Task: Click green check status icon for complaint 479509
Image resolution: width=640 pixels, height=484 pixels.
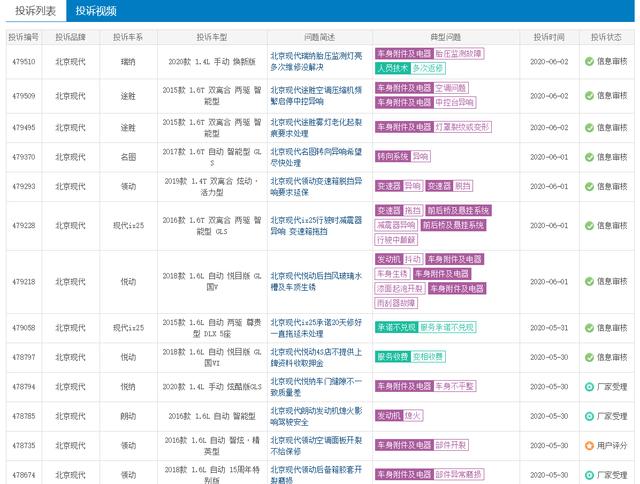Action: tap(589, 96)
